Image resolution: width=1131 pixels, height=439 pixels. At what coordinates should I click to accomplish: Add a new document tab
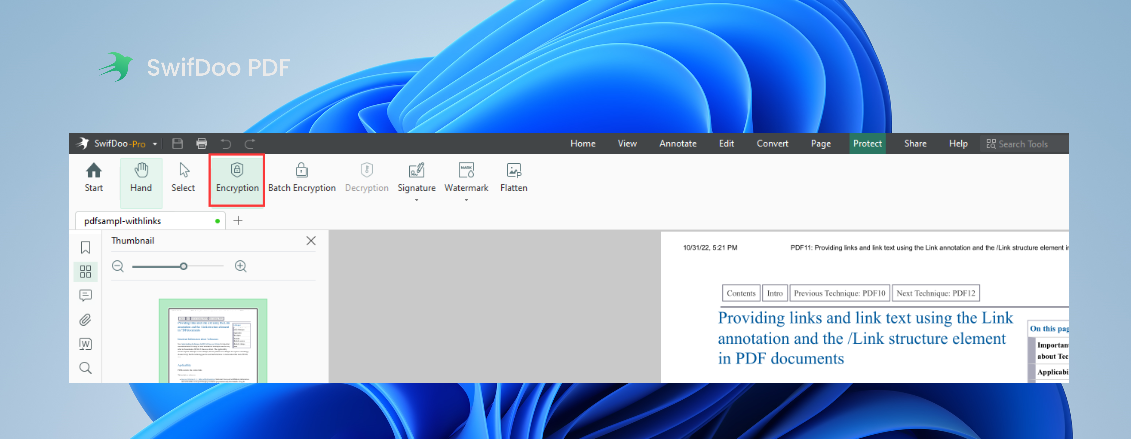238,221
